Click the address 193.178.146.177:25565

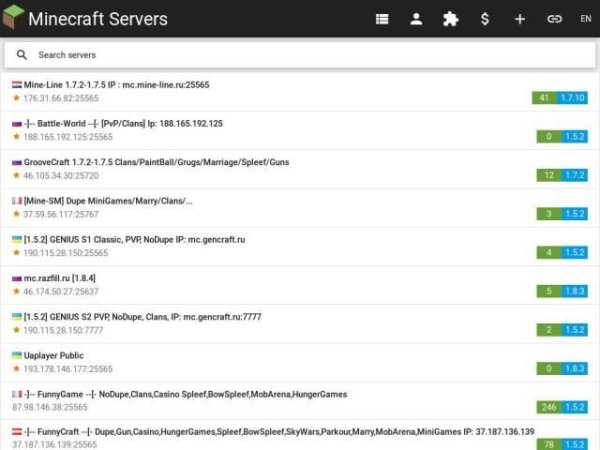click(68, 369)
